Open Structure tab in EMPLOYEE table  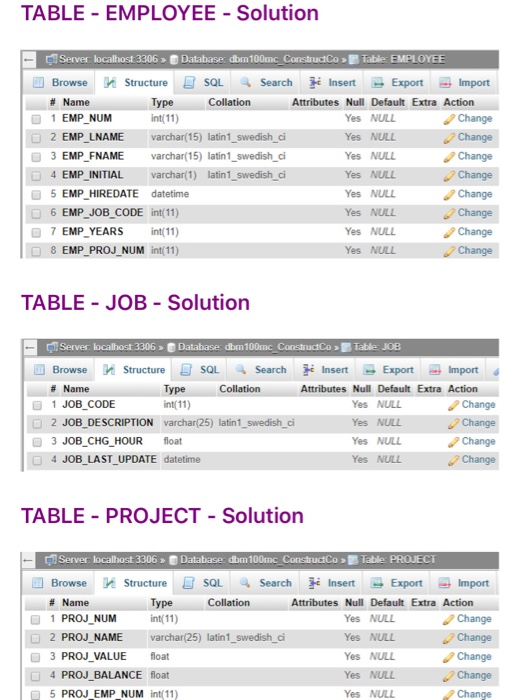(135, 83)
